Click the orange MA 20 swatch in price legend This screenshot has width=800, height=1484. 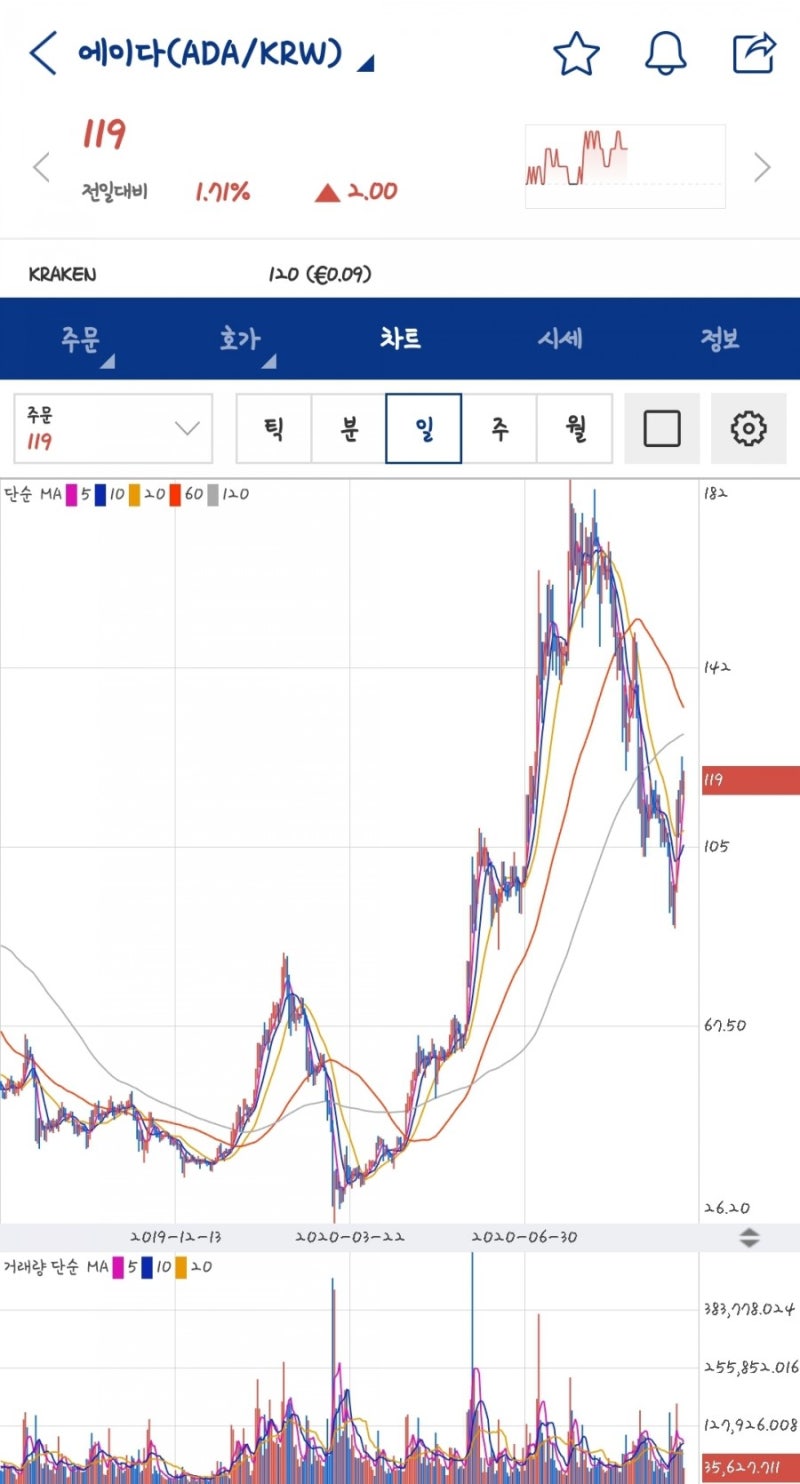click(135, 495)
